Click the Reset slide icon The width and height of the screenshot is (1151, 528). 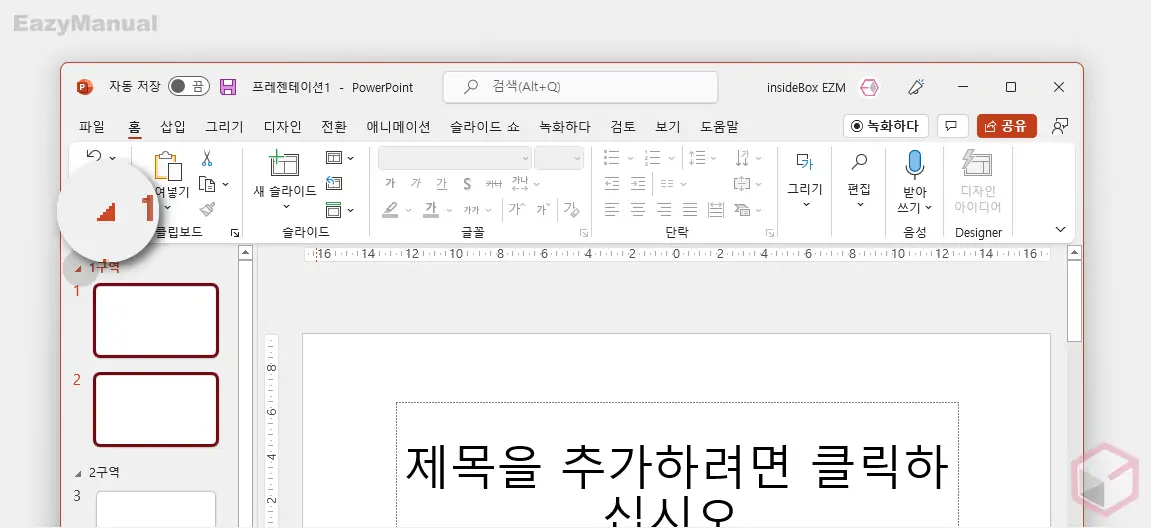(x=334, y=184)
